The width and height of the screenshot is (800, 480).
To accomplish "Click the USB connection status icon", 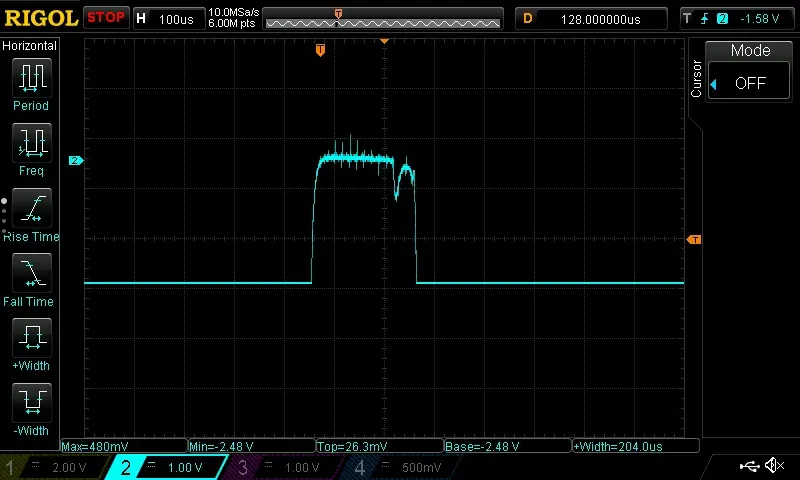I will click(749, 466).
